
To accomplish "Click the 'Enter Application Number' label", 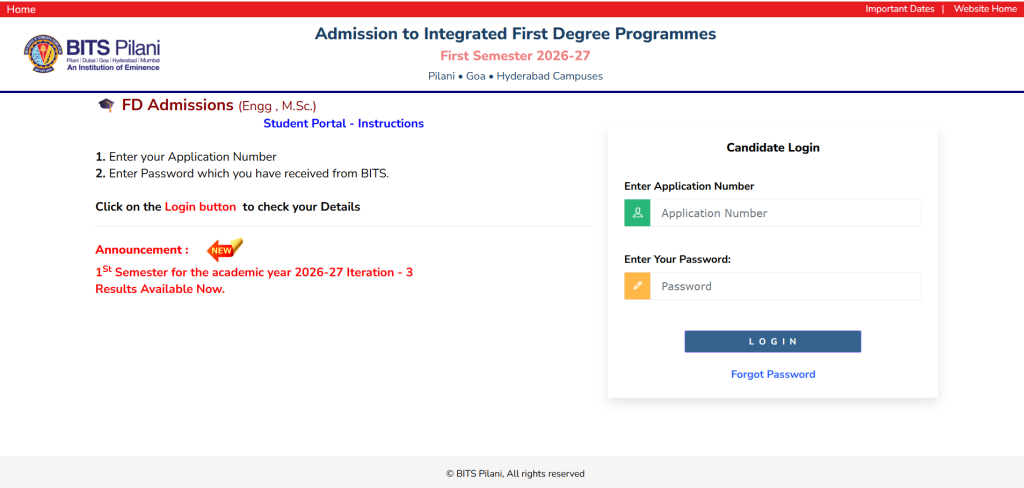I will [689, 186].
